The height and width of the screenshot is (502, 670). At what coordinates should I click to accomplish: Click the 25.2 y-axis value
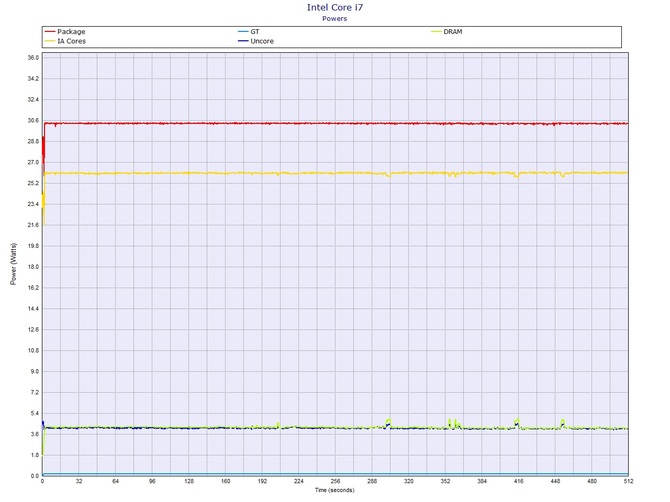click(33, 183)
